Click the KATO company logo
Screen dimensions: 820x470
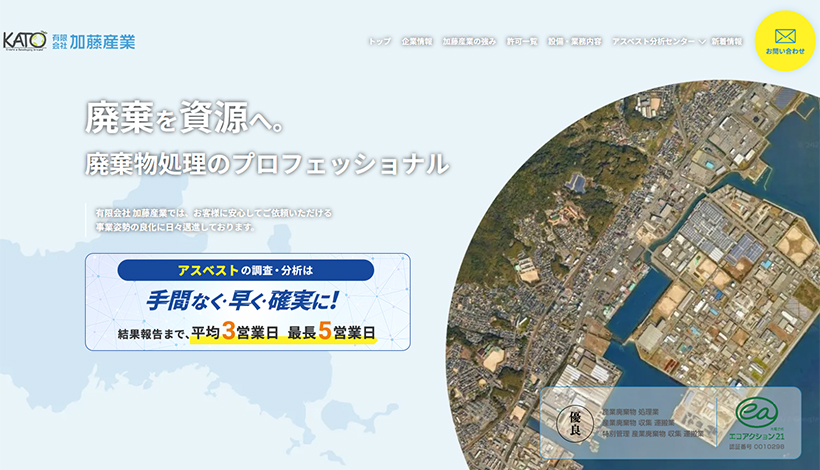tap(25, 41)
